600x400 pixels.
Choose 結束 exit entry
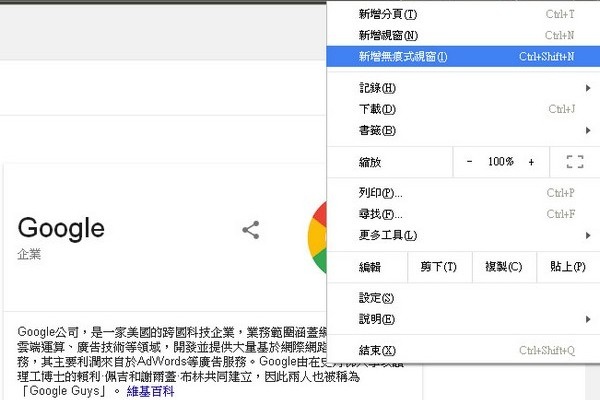tap(463, 350)
